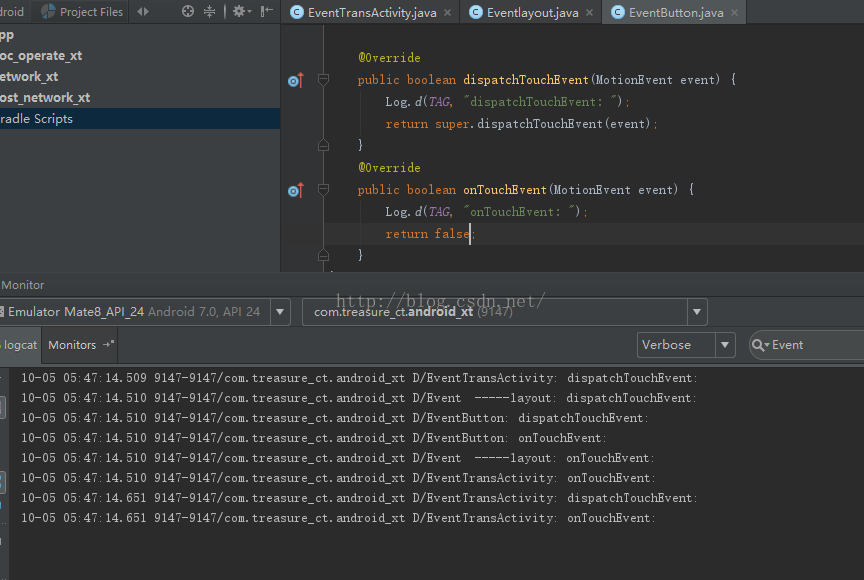Click override gutter icon beside dispatchTouchEvent method
Viewport: 864px width, 580px height.
[x=294, y=80]
